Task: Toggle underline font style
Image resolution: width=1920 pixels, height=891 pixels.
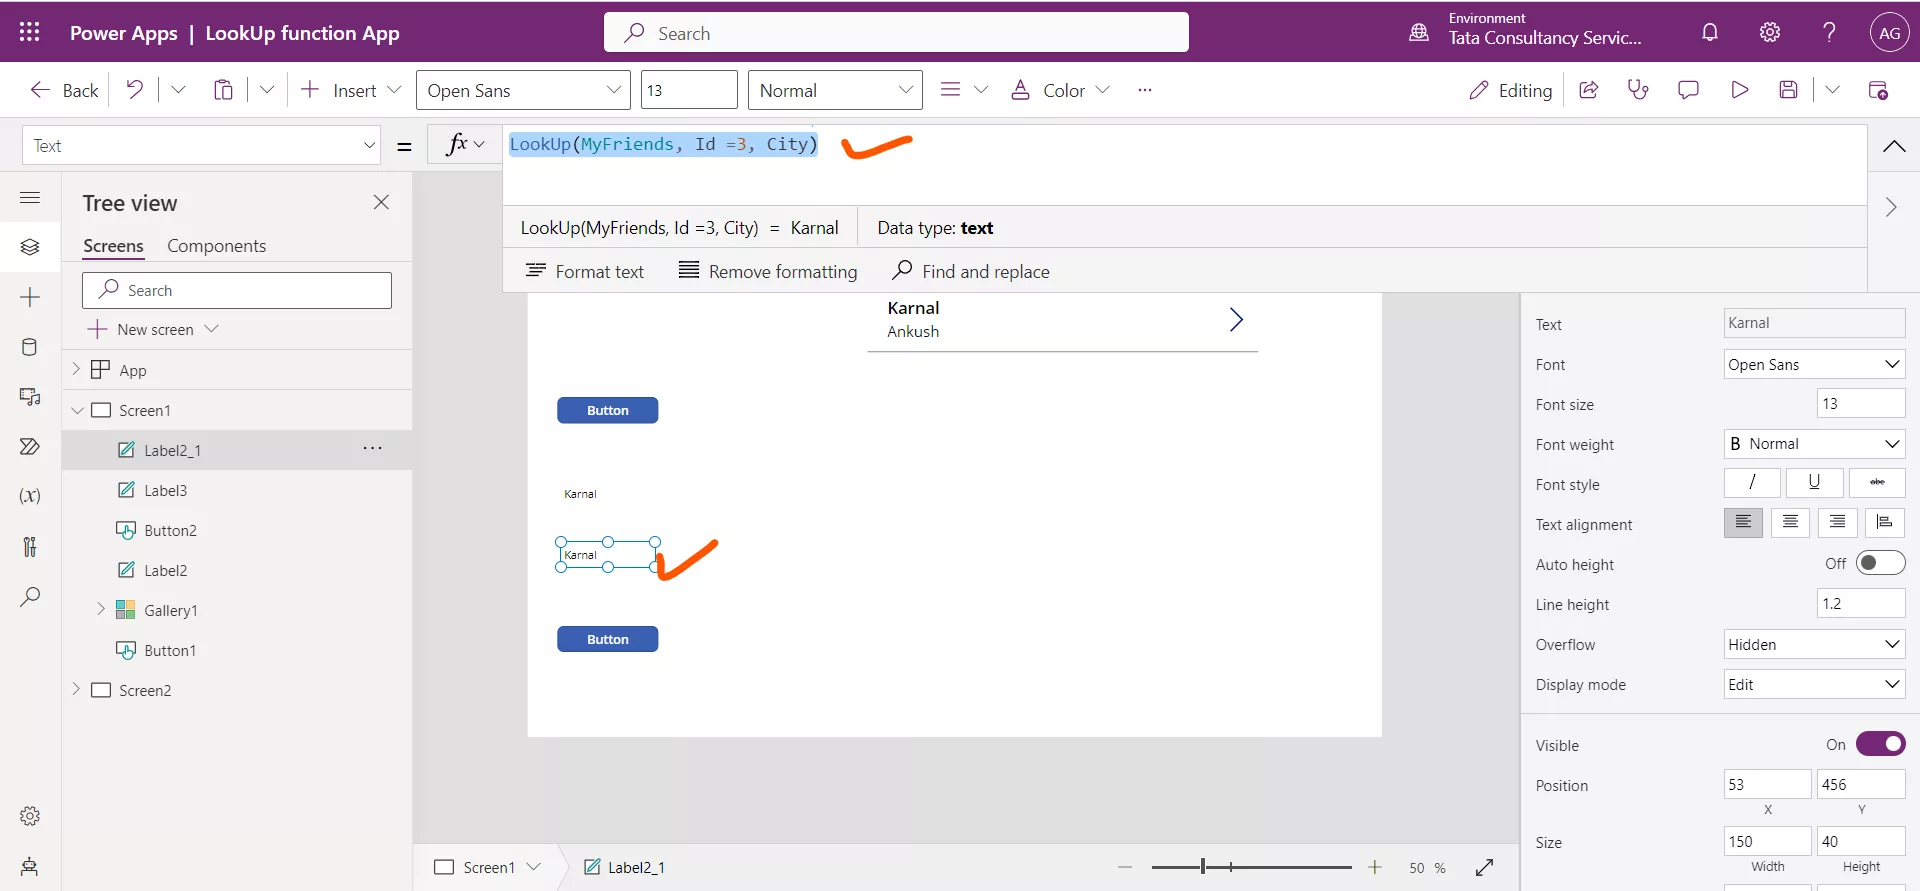Action: coord(1814,483)
